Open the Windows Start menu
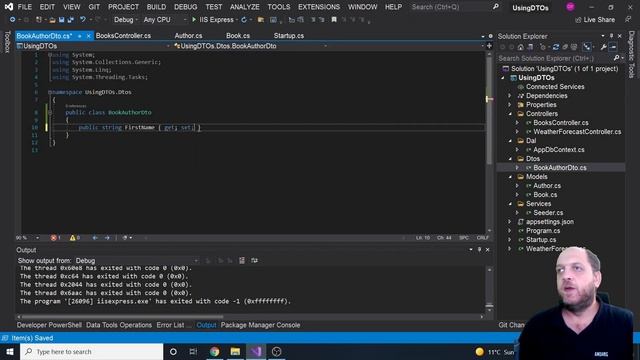The image size is (640, 360). click(x=10, y=352)
